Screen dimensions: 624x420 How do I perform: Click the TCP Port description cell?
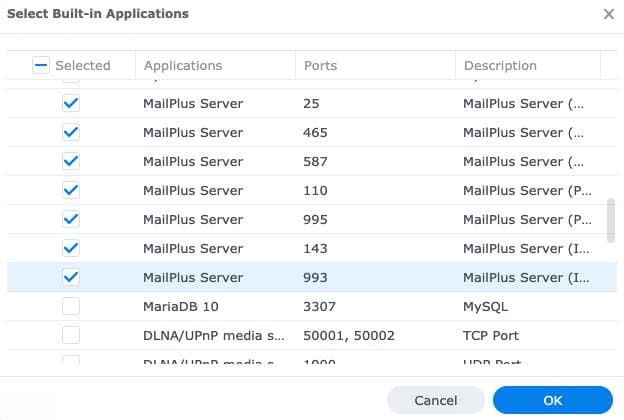(491, 336)
